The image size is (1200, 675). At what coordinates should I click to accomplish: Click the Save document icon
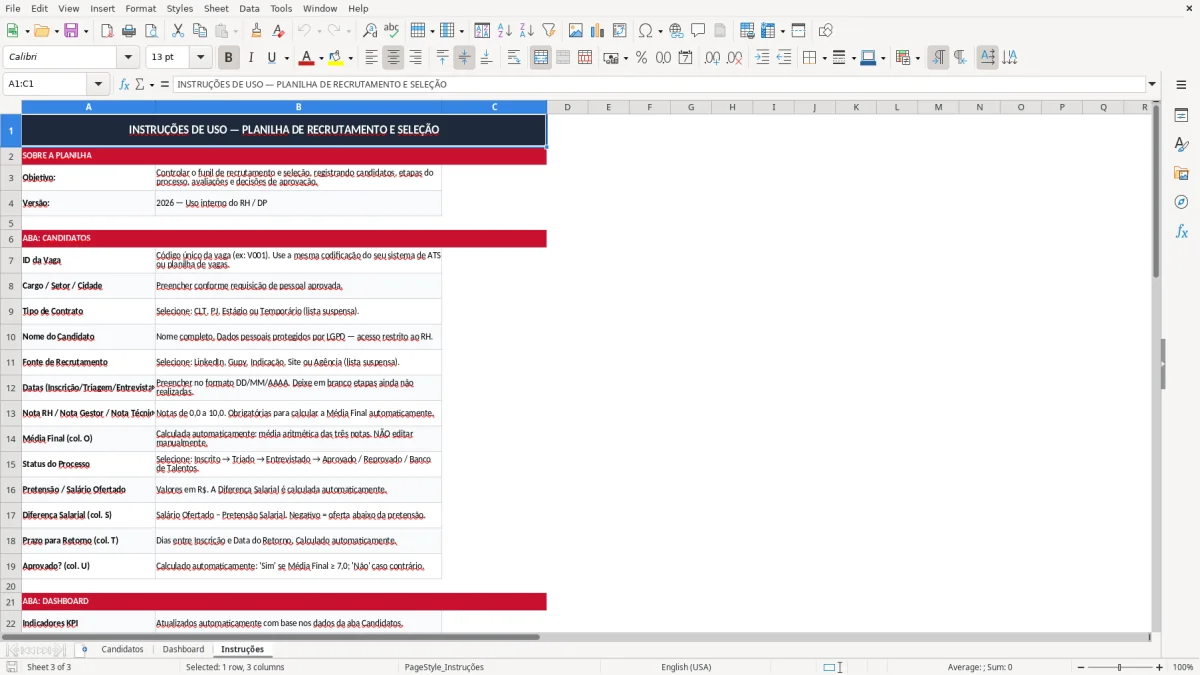[71, 31]
